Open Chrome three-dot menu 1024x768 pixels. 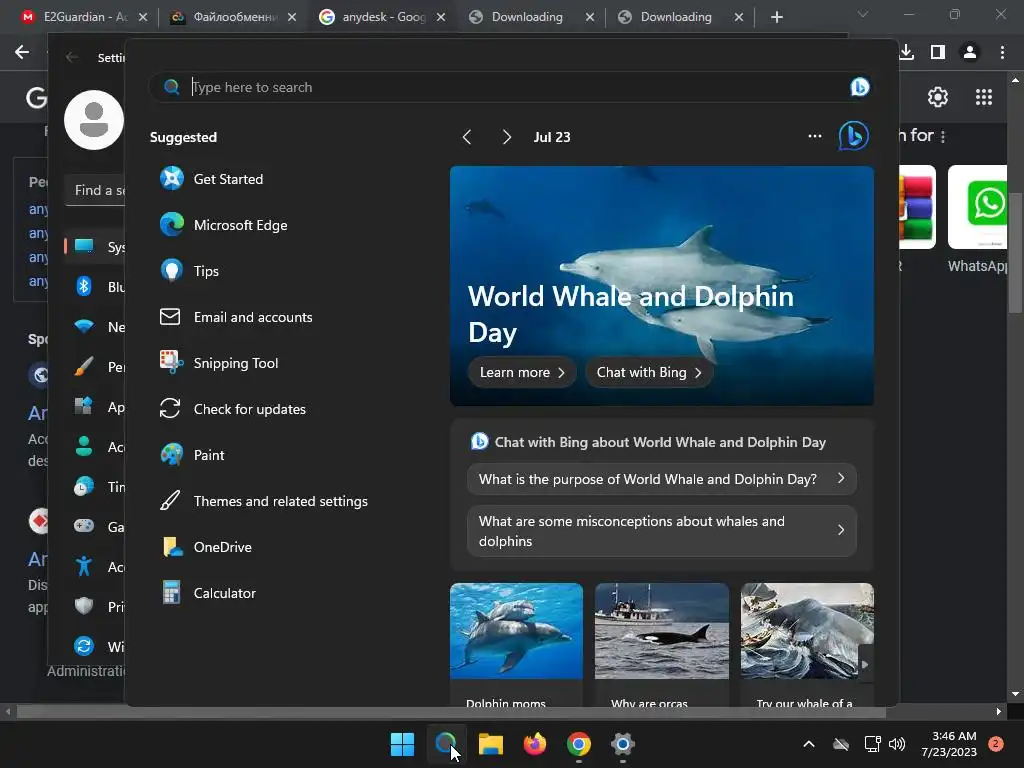click(x=1002, y=52)
